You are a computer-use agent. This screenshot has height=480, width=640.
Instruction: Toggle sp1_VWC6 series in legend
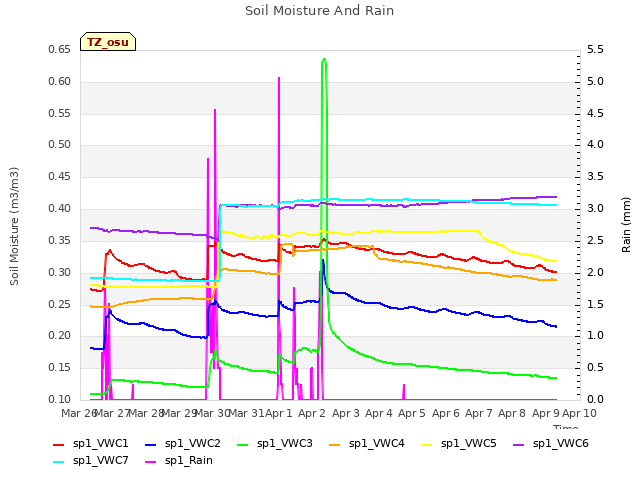(551, 444)
